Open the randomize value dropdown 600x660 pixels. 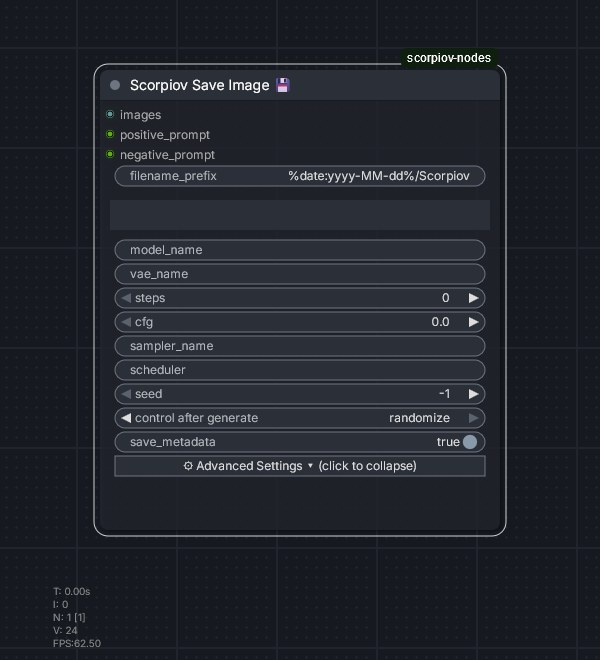(x=419, y=418)
